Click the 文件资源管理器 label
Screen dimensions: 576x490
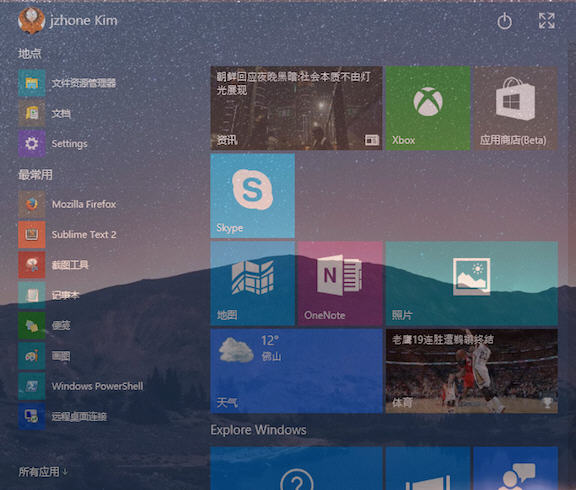pos(84,83)
